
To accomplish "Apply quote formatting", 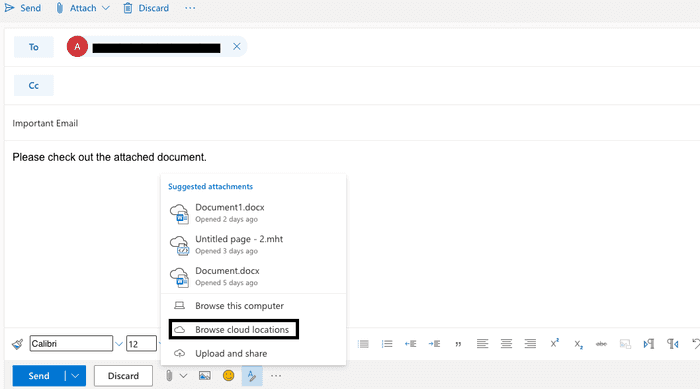I will (x=458, y=344).
